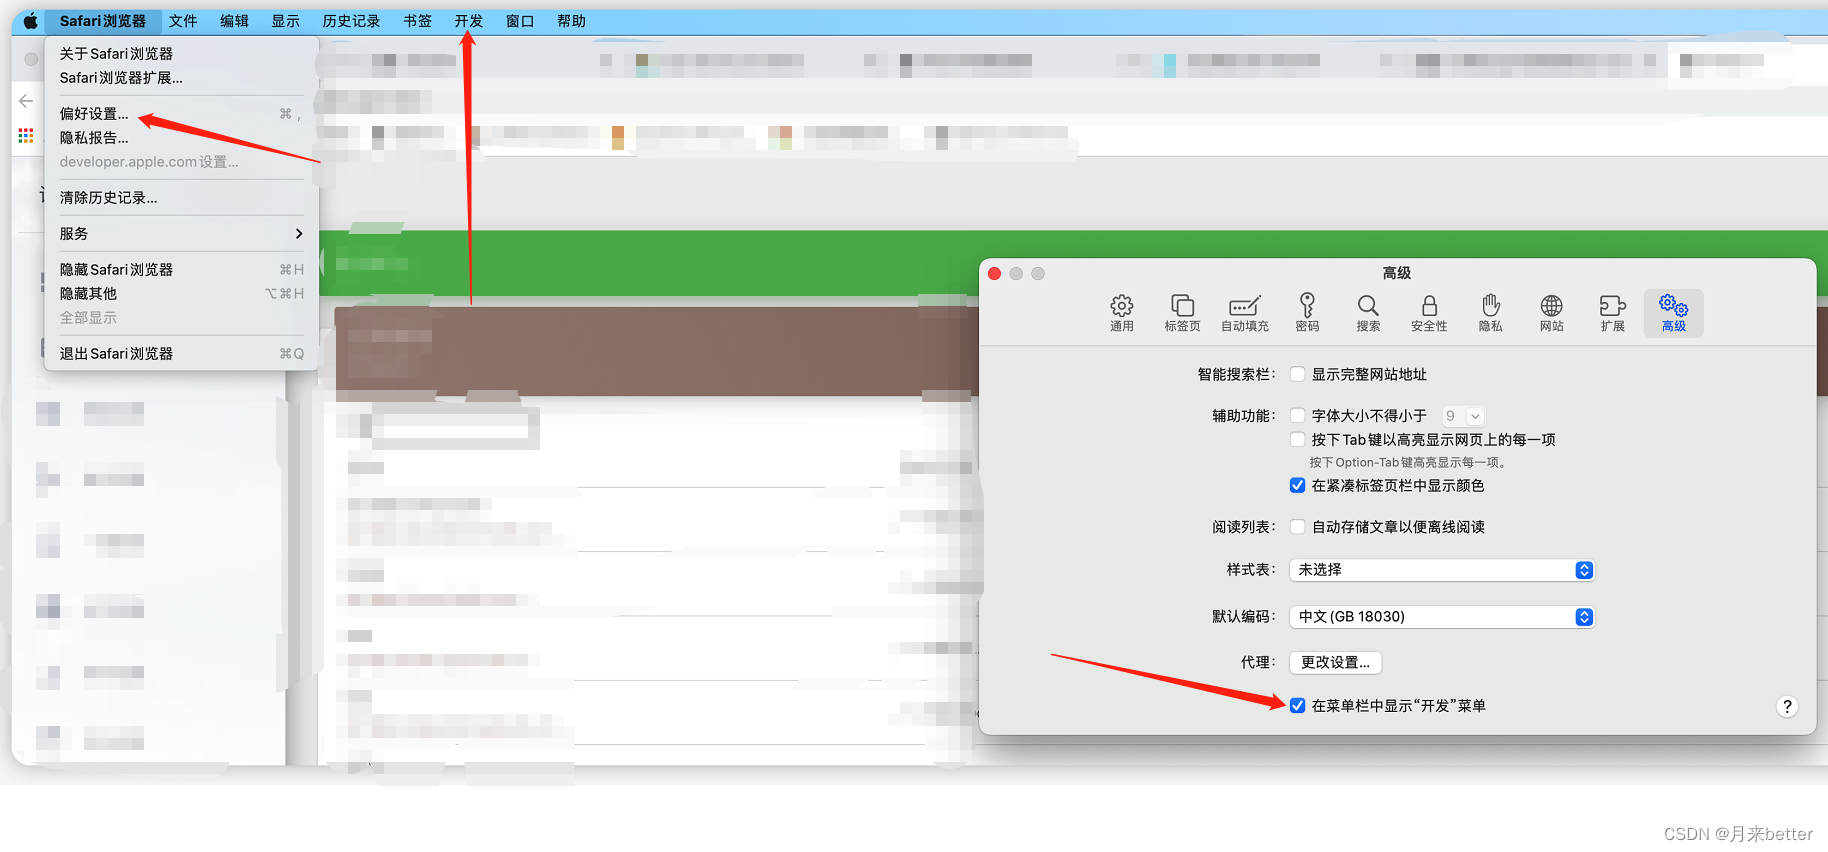This screenshot has height=852, width=1828.
Task: Choose 隐藏Safari浏览器 menu entry
Action: [181, 270]
